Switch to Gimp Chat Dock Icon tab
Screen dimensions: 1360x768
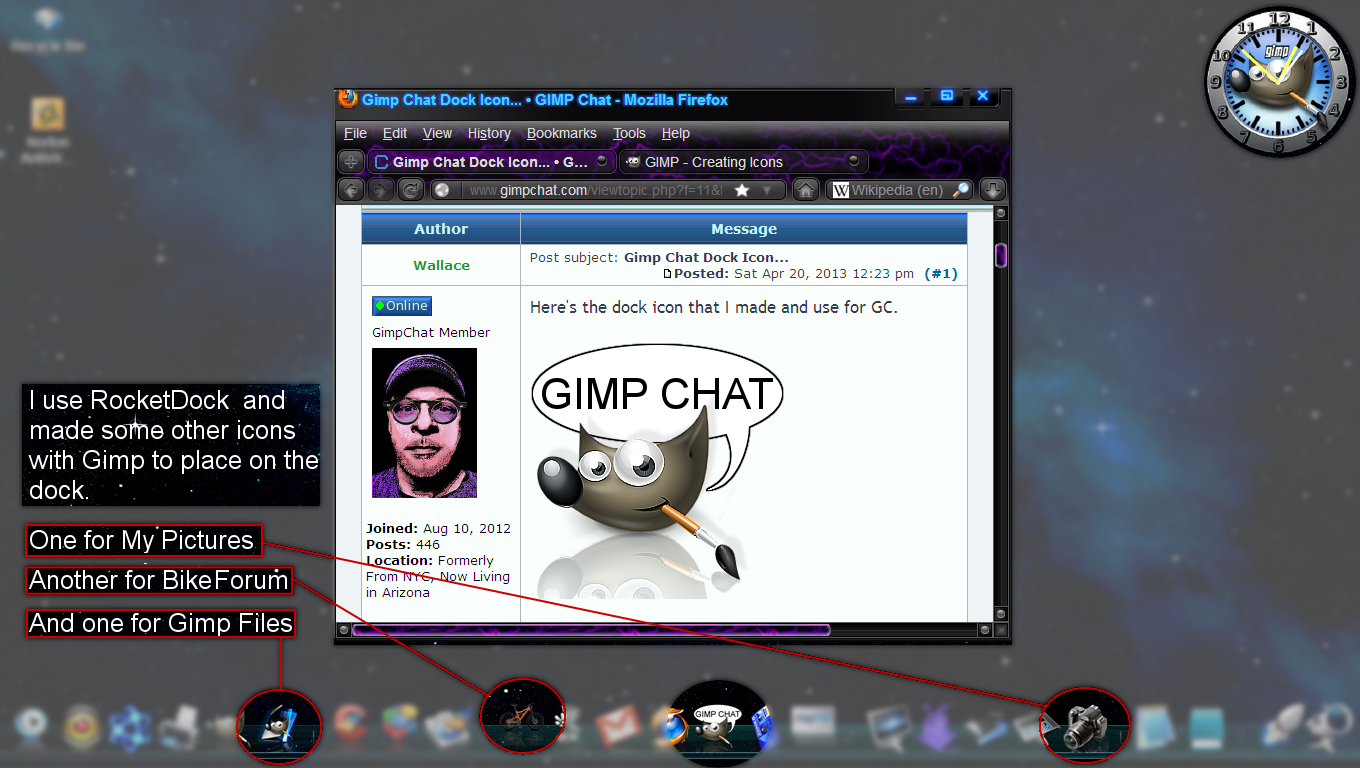click(491, 161)
